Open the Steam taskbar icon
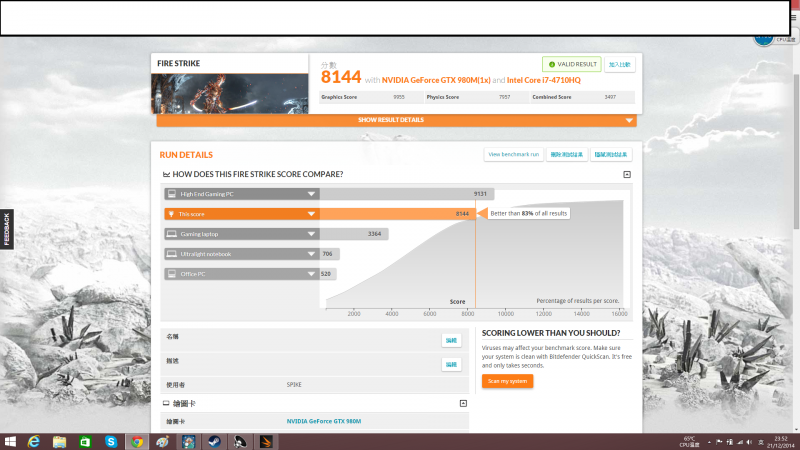 pyautogui.click(x=214, y=442)
